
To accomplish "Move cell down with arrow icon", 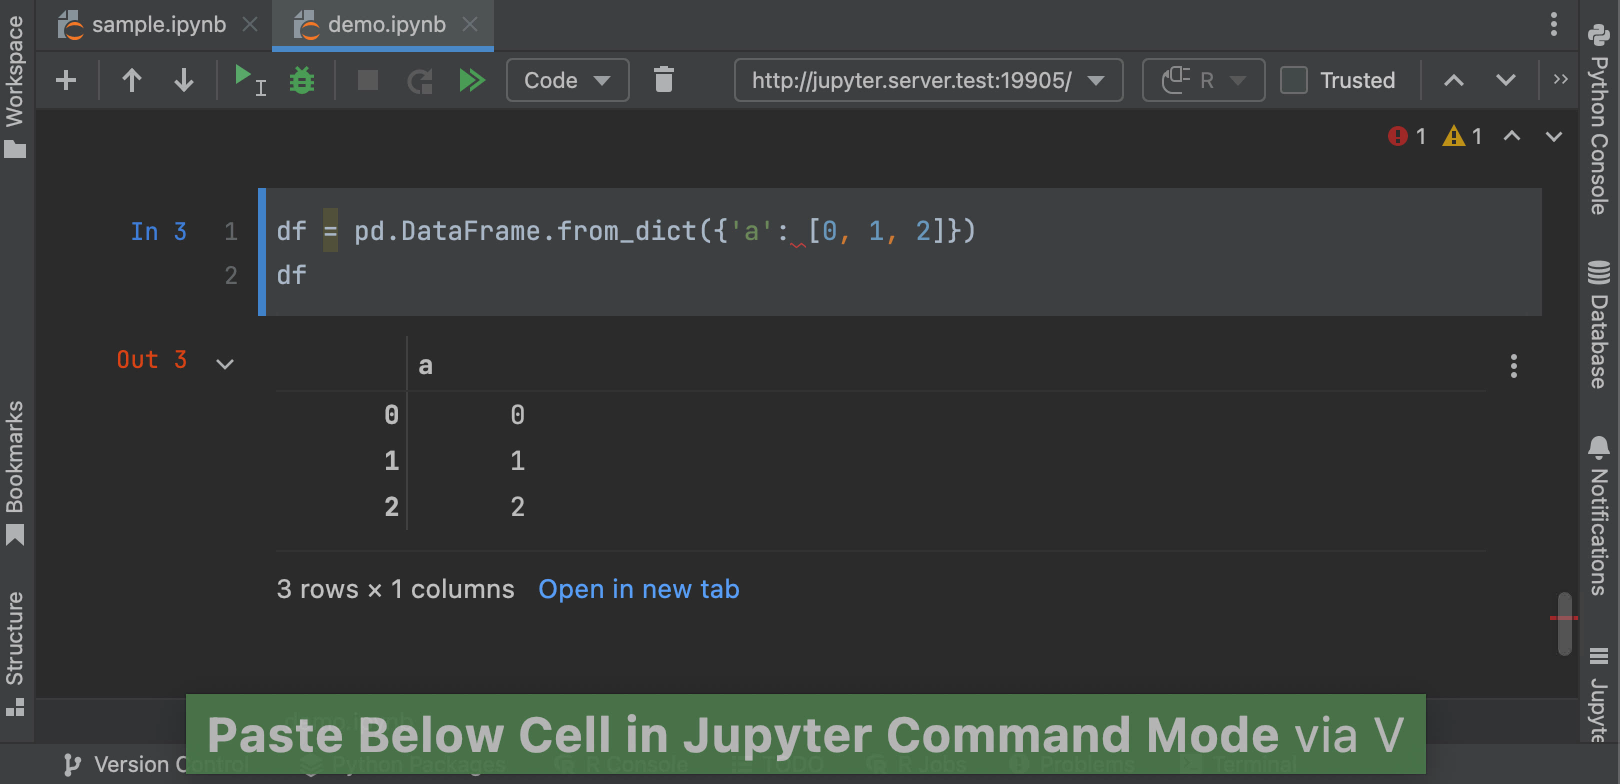I will coord(184,80).
